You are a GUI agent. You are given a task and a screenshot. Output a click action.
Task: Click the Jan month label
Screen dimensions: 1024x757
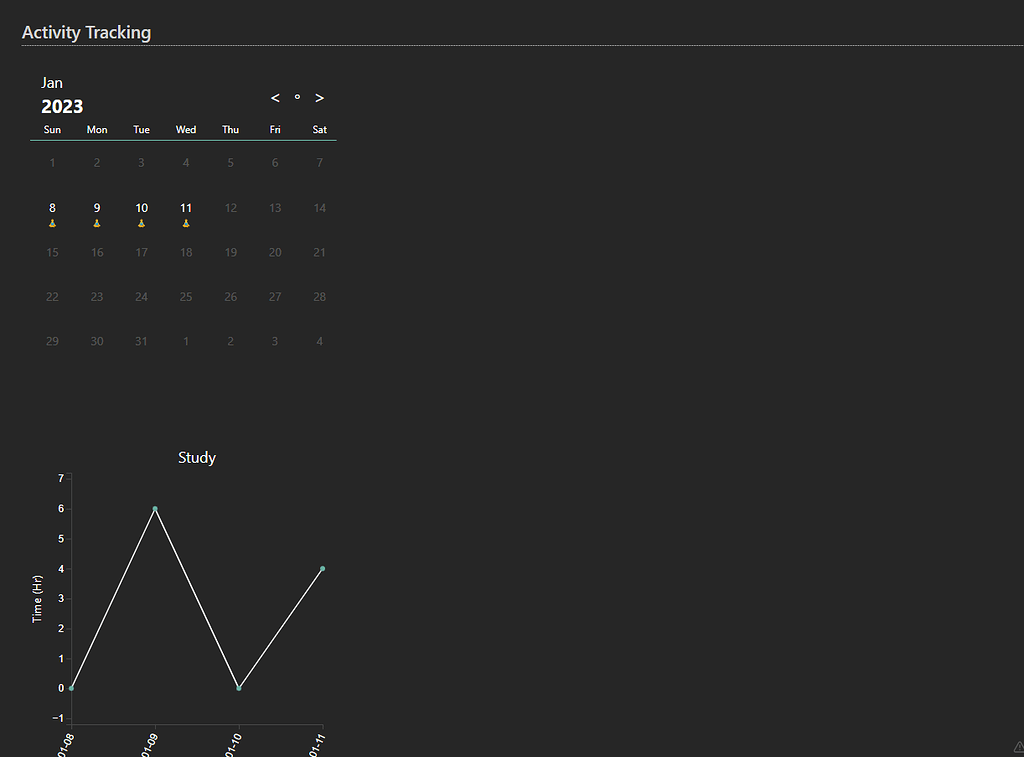click(x=52, y=82)
